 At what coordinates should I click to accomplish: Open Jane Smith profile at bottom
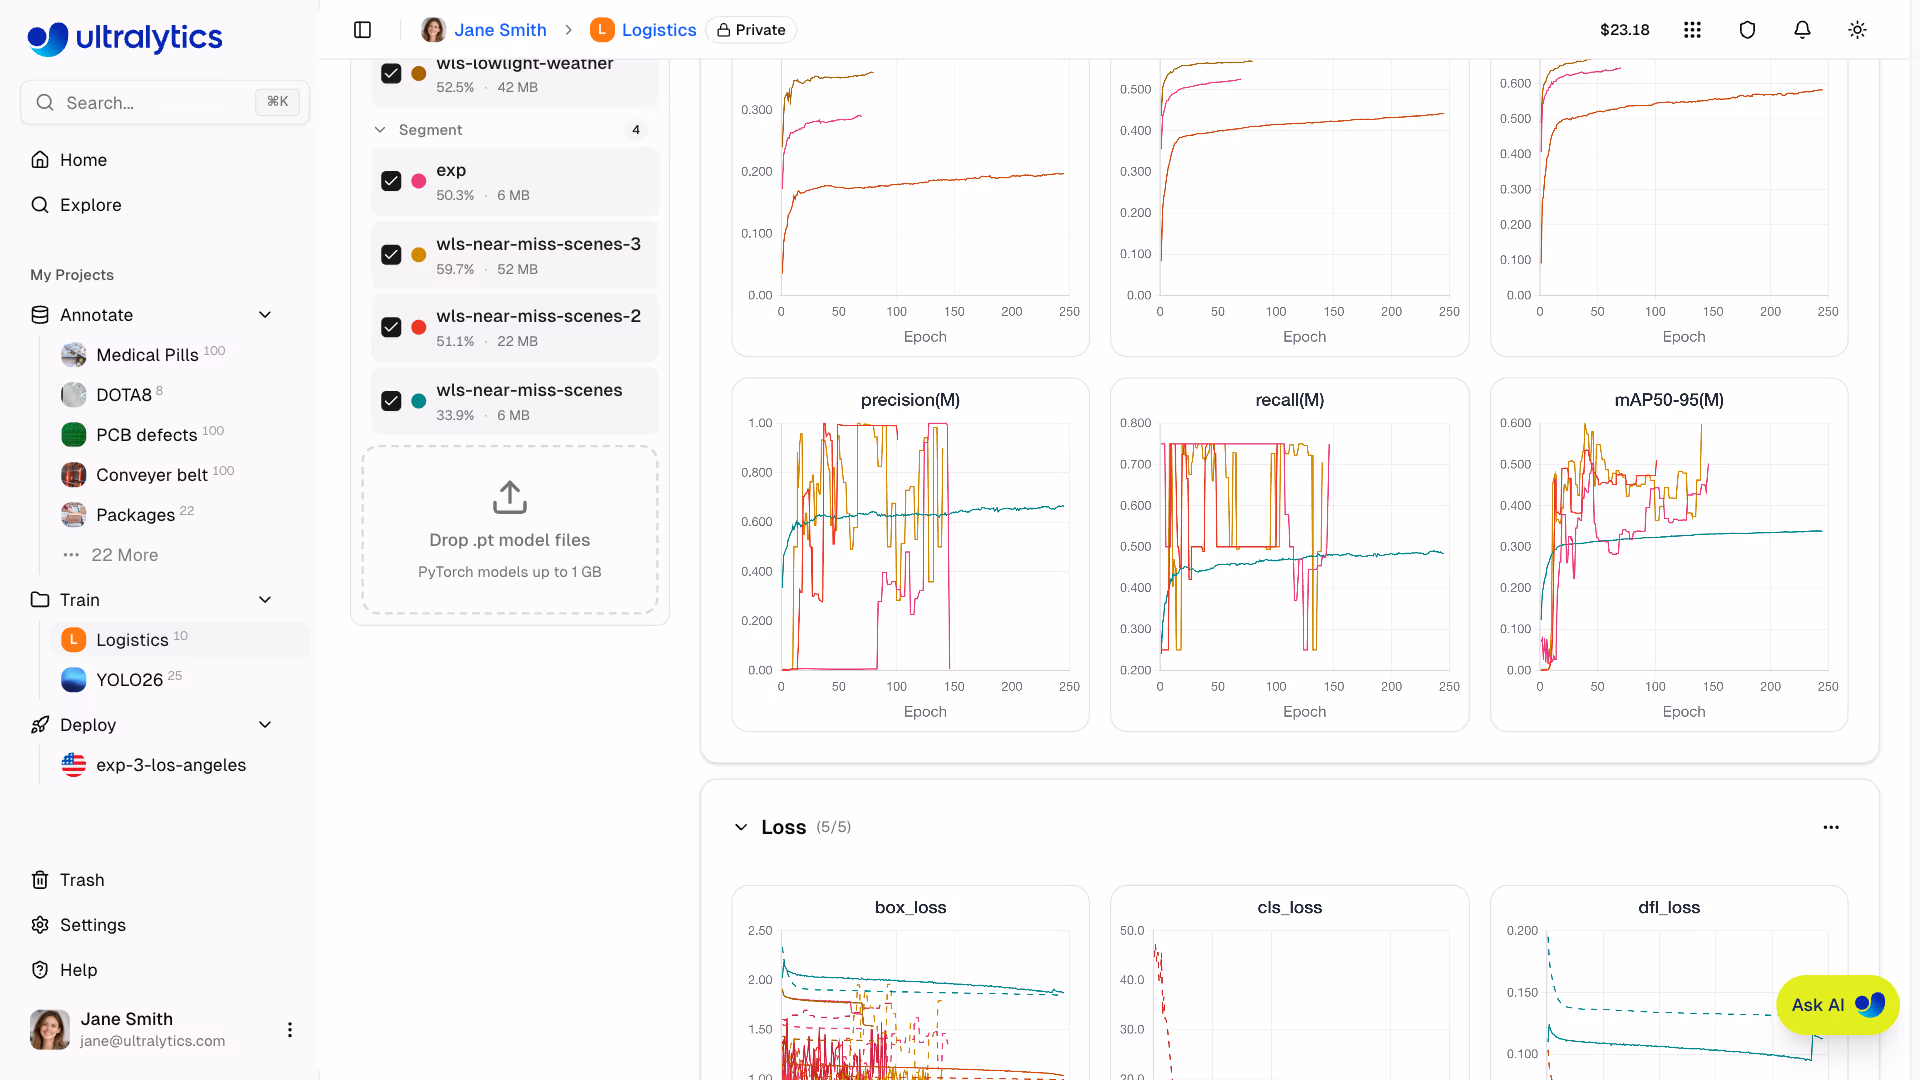point(150,1029)
